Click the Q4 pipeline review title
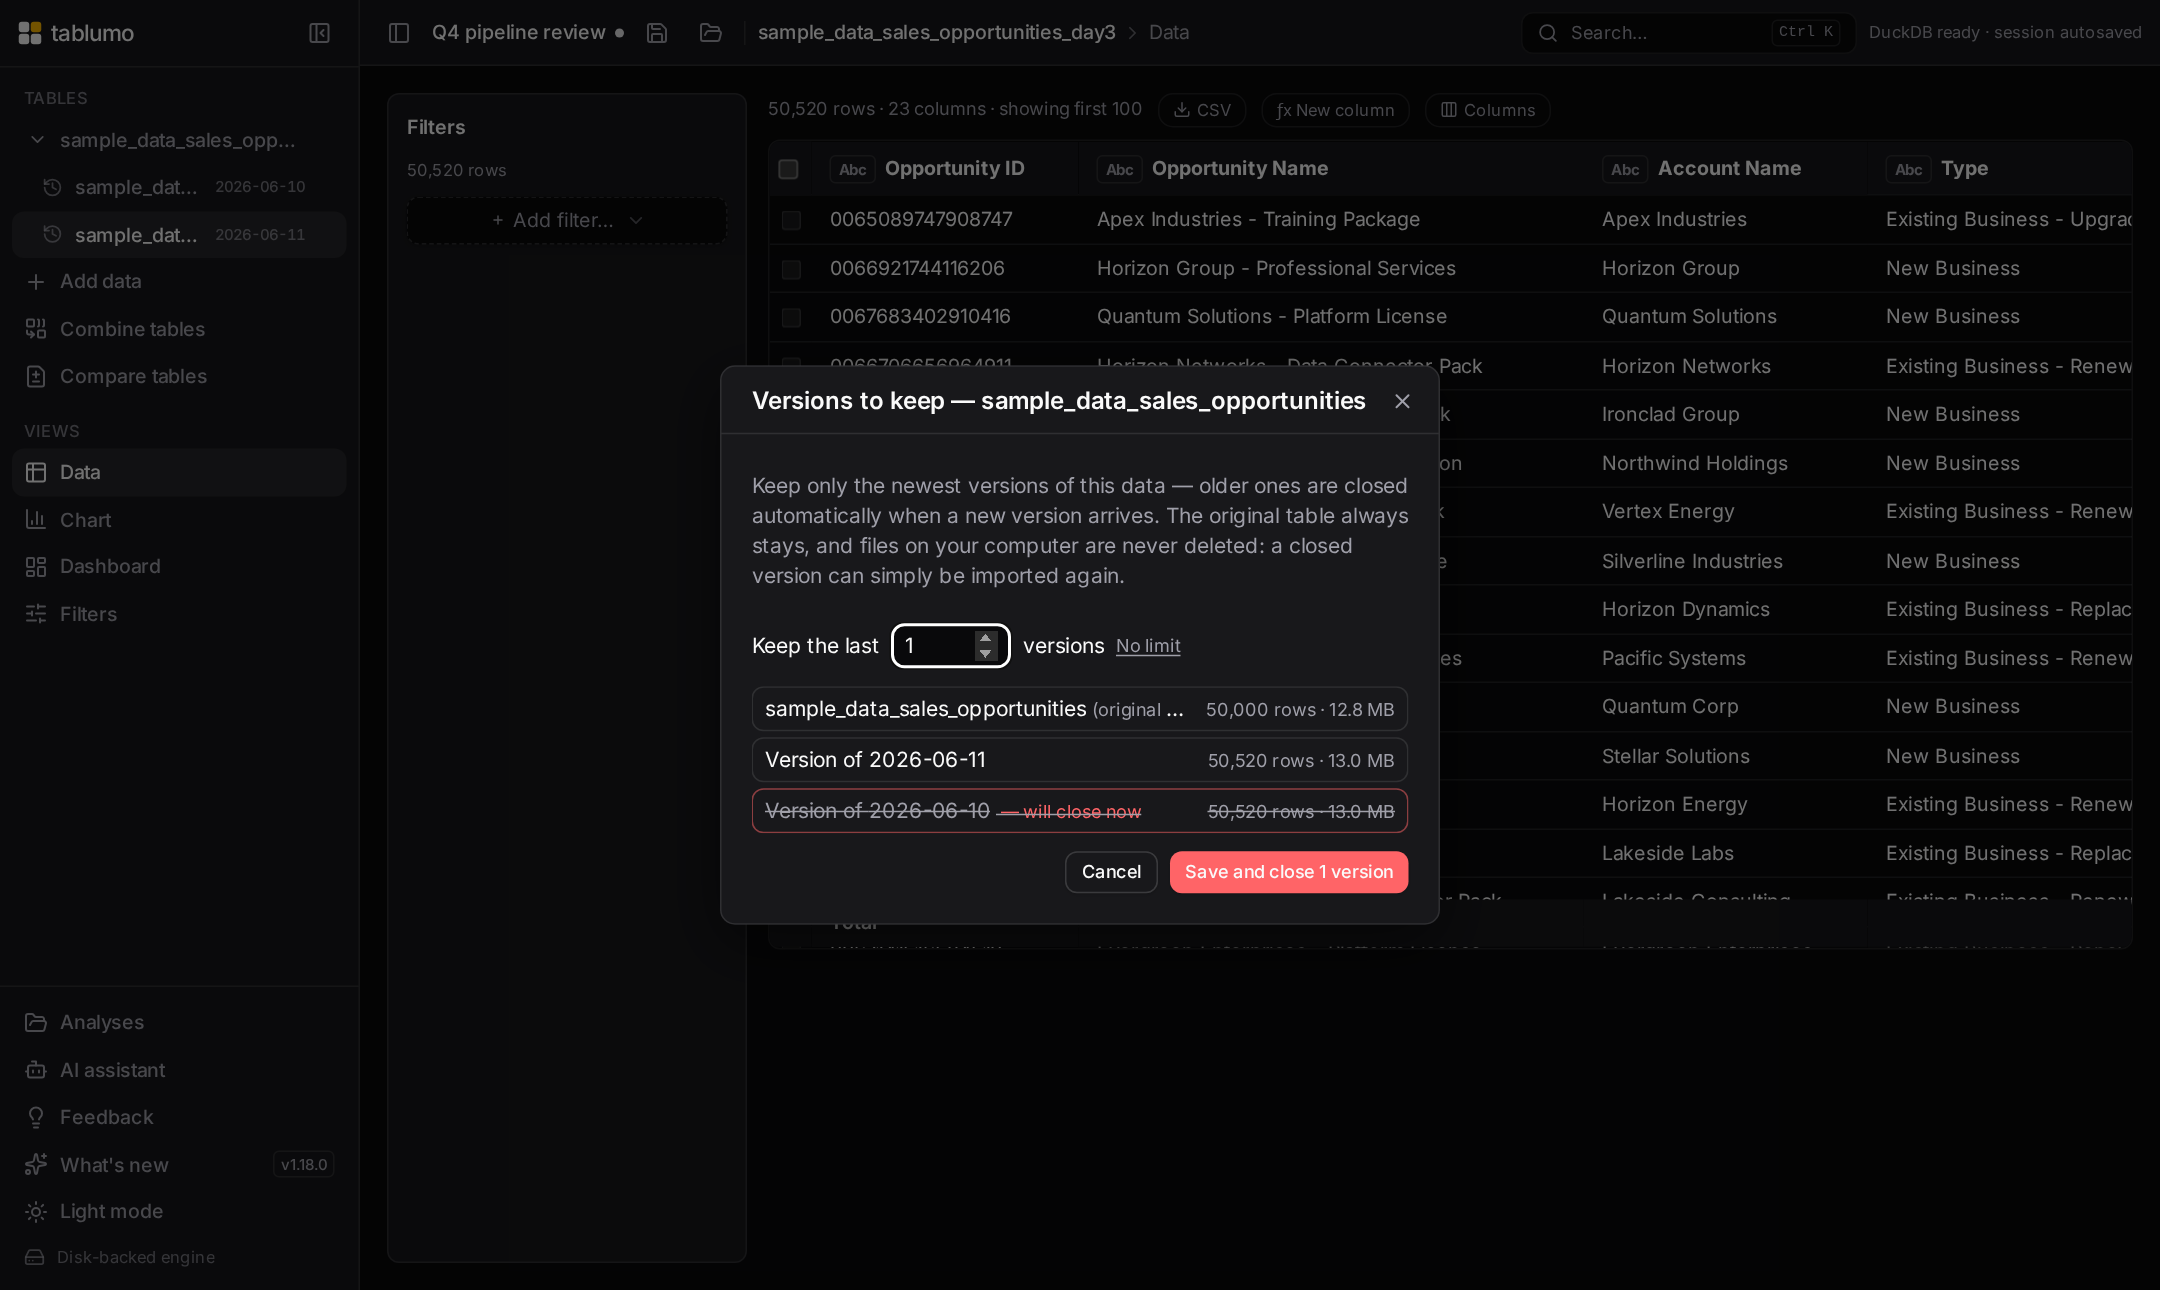This screenshot has width=2160, height=1290. (x=518, y=33)
